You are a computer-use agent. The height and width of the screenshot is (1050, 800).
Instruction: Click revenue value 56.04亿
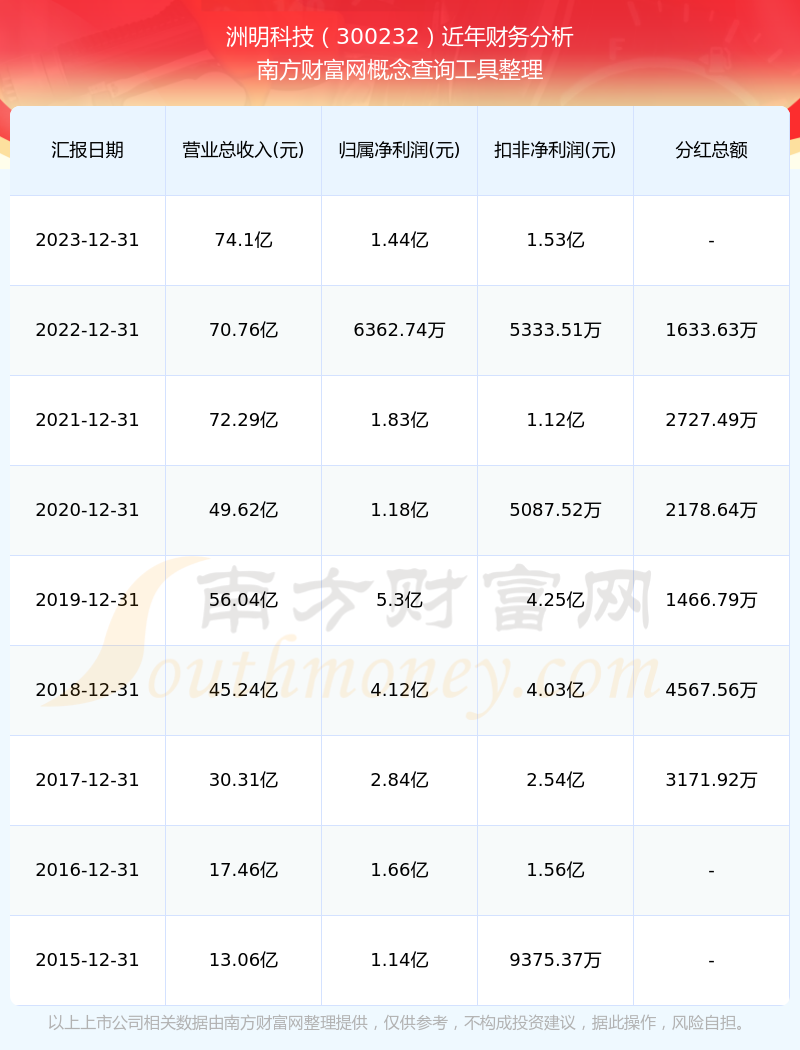coord(244,600)
